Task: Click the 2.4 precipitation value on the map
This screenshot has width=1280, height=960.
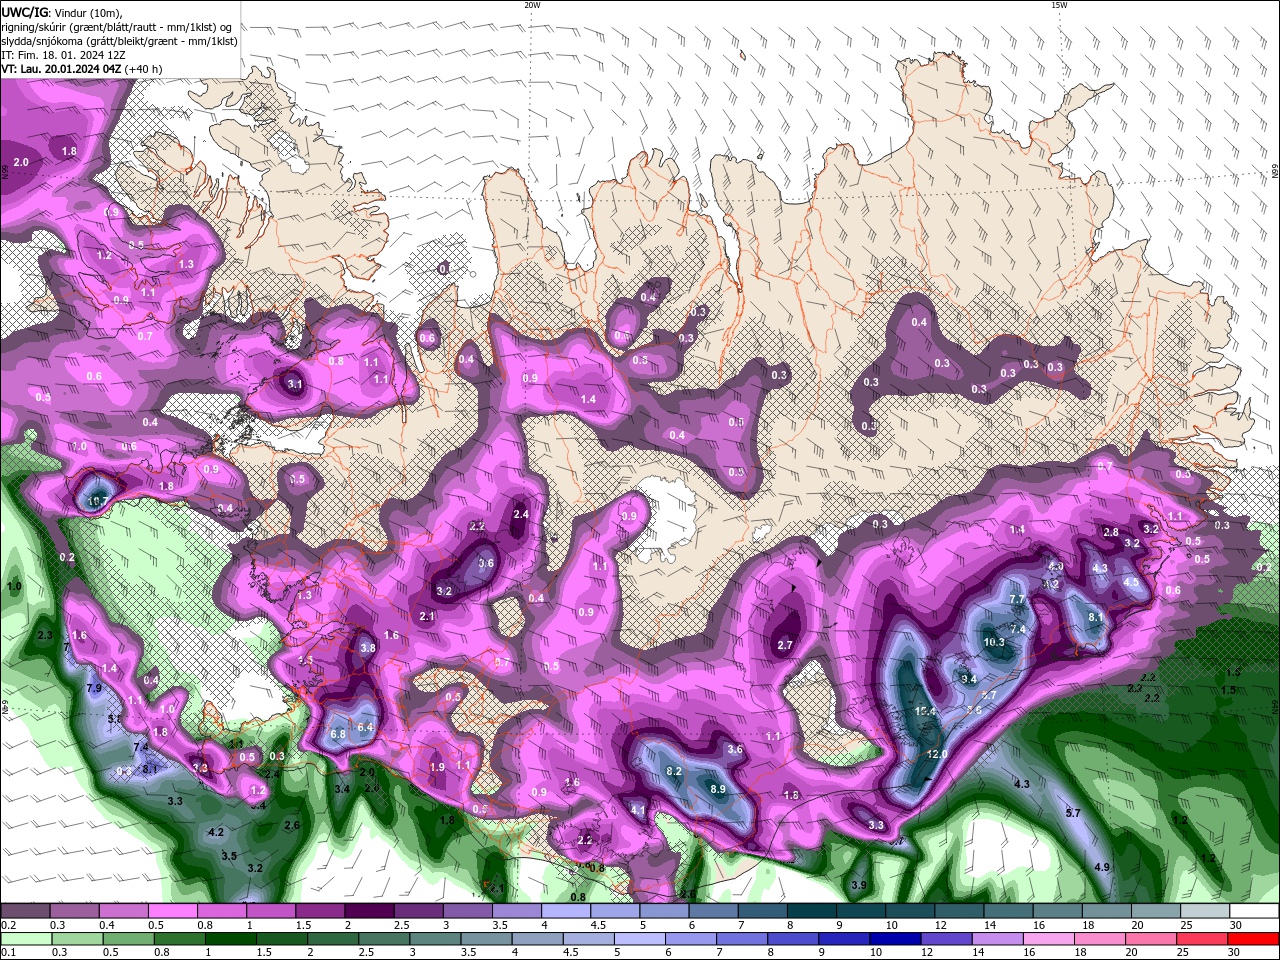Action: (521, 514)
